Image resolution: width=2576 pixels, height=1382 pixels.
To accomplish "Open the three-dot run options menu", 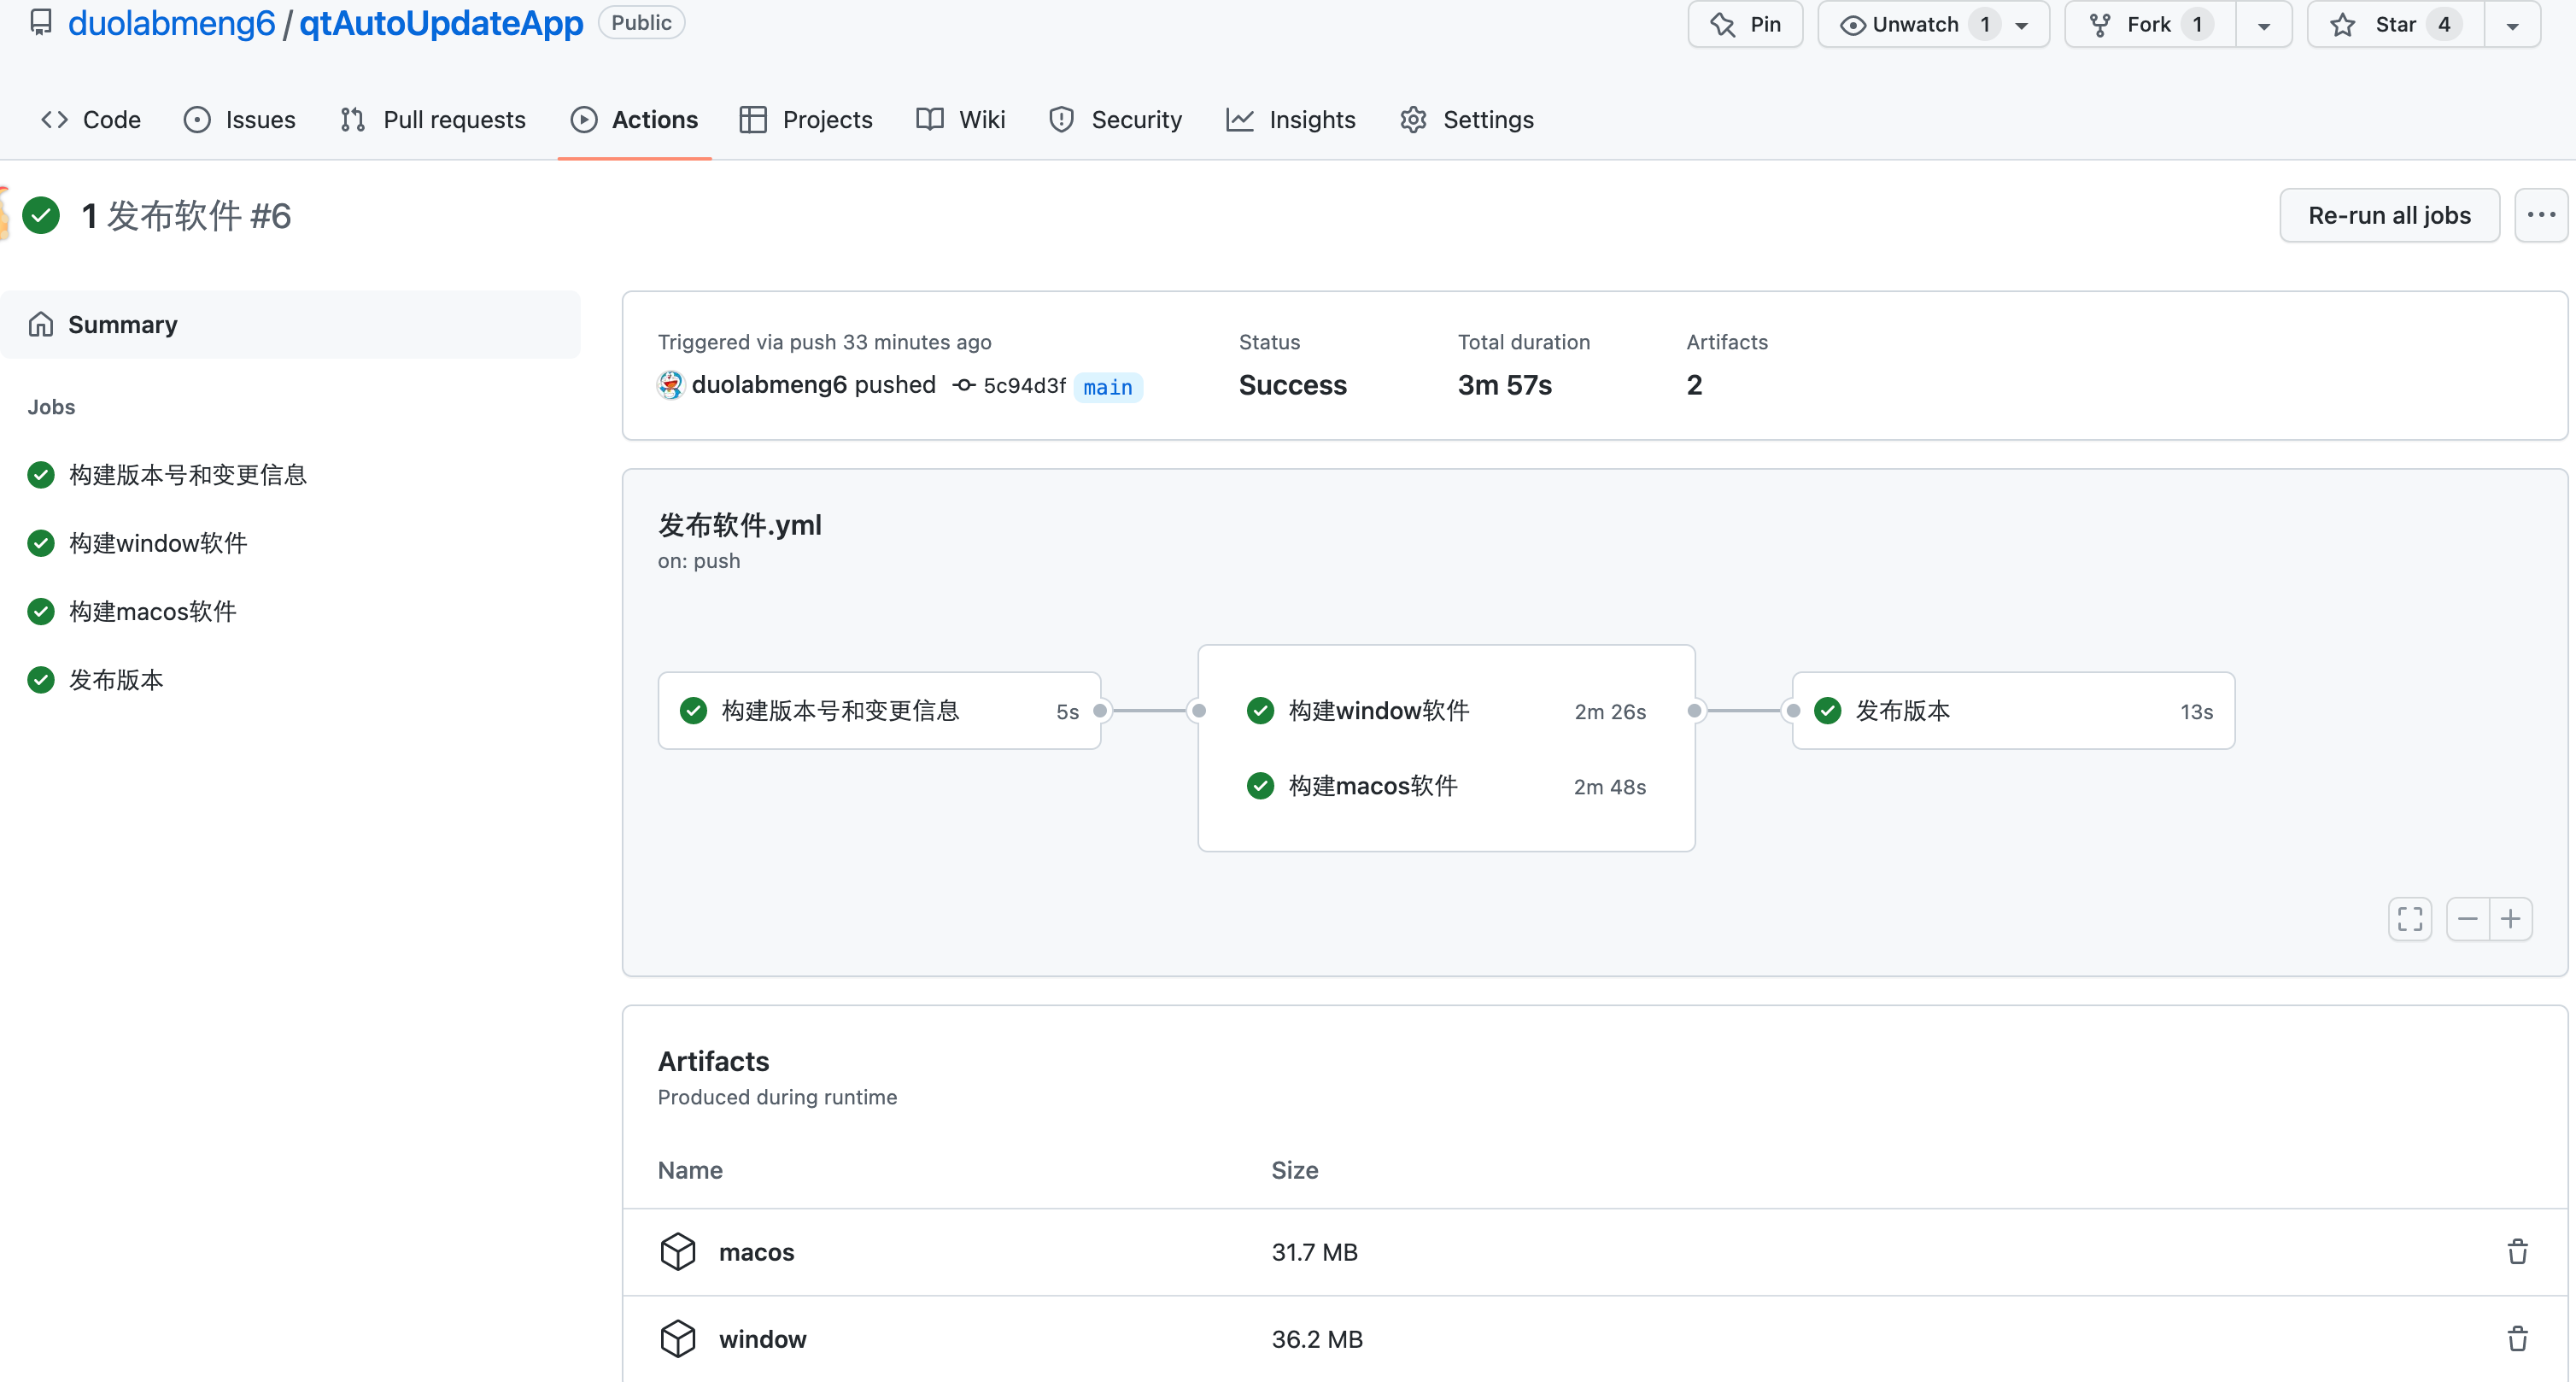I will [x=2541, y=215].
